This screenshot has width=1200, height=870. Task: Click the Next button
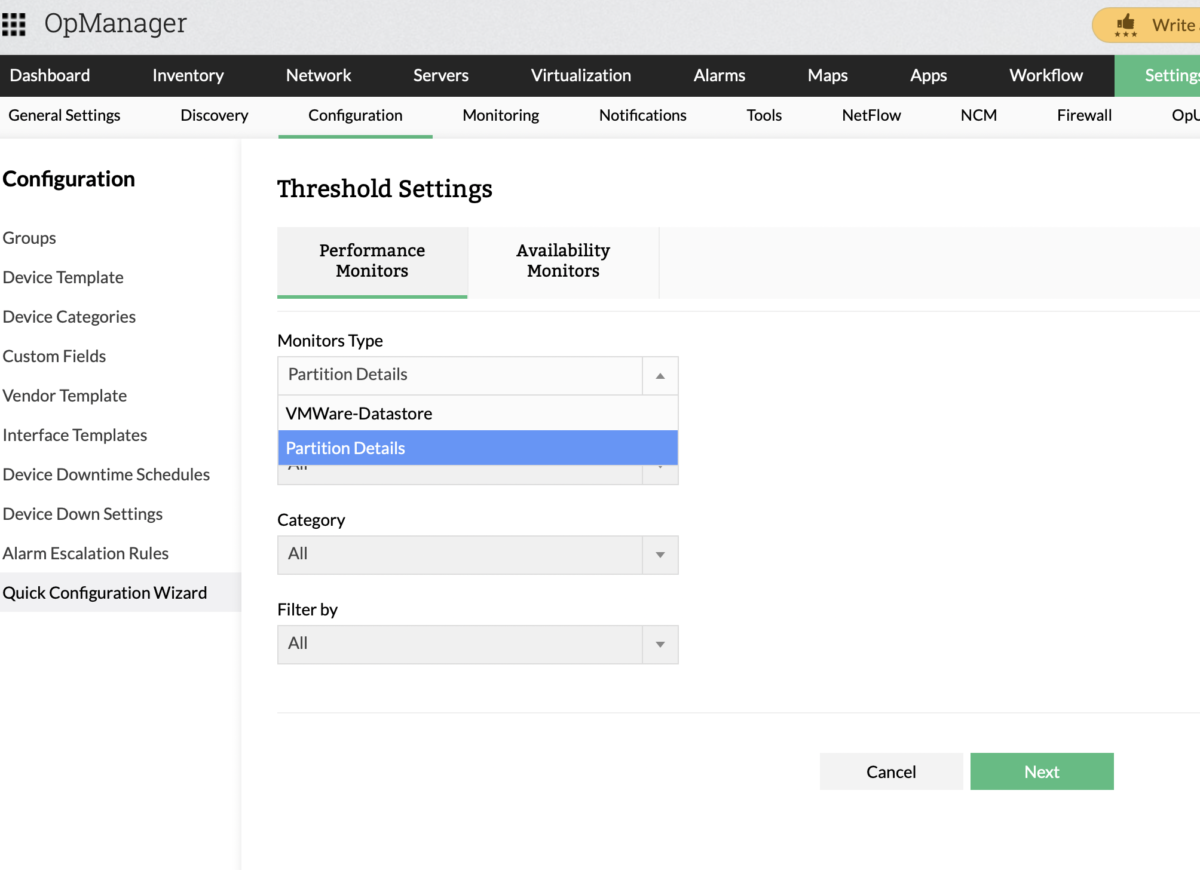pyautogui.click(x=1041, y=771)
